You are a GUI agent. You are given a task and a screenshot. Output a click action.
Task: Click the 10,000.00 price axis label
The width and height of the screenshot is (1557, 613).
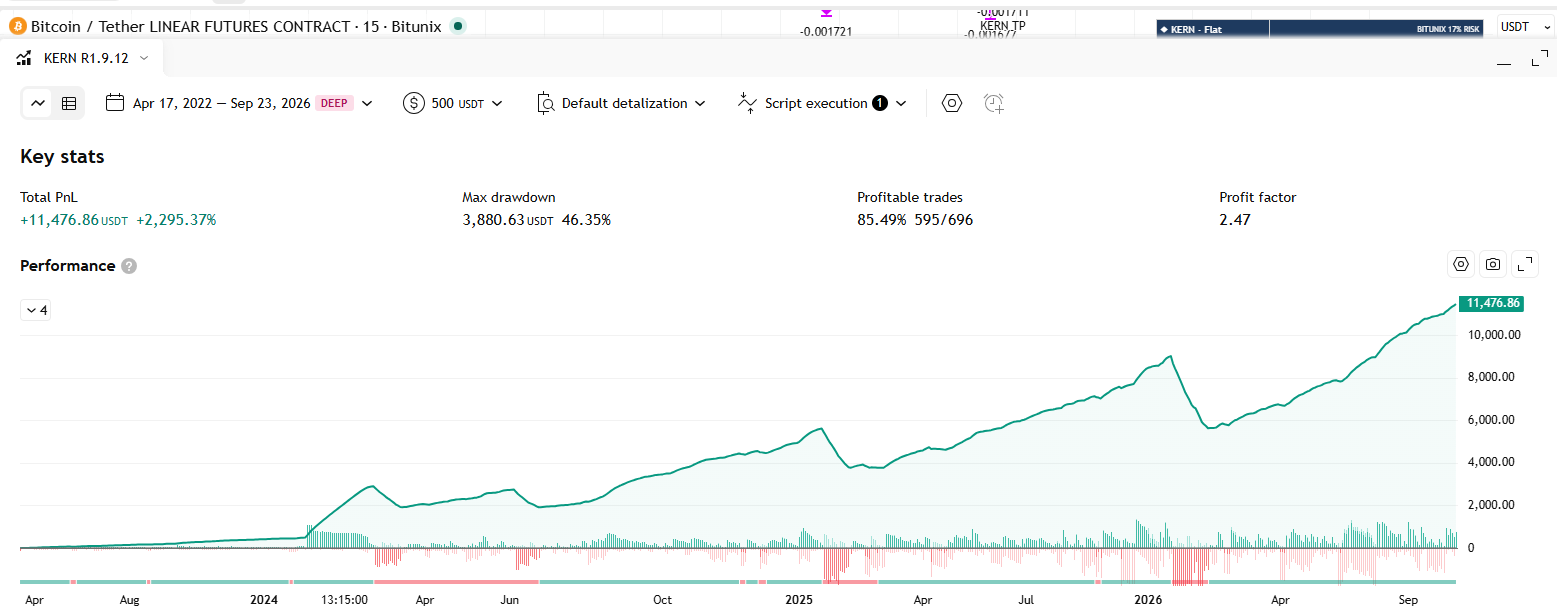(1492, 335)
